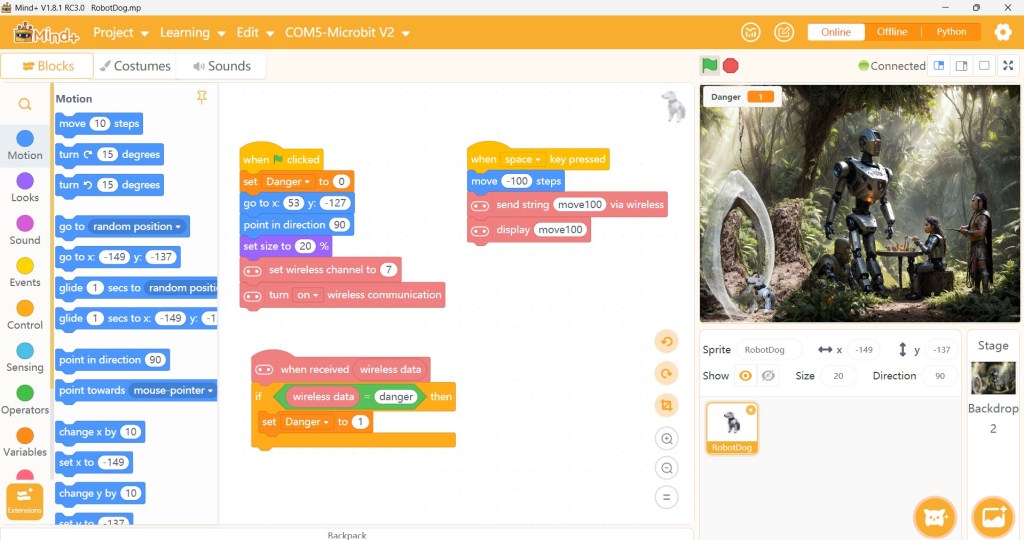Select the RobotDog sprite thumbnail
Viewport: 1024px width, 540px height.
pyautogui.click(x=732, y=427)
